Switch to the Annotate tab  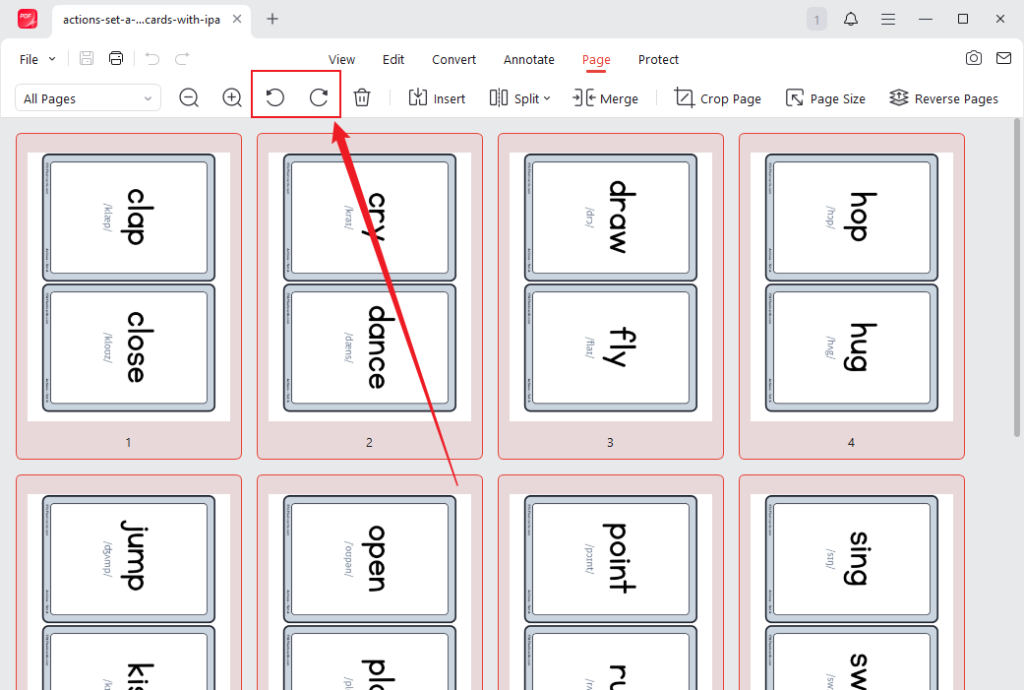[529, 59]
